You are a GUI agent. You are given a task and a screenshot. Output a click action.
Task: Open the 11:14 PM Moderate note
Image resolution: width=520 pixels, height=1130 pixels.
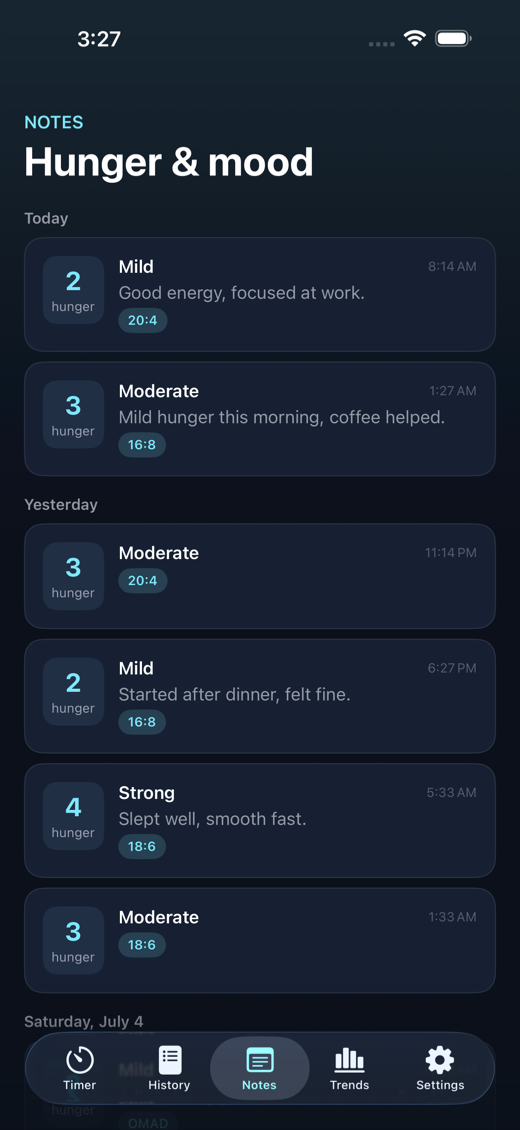260,576
